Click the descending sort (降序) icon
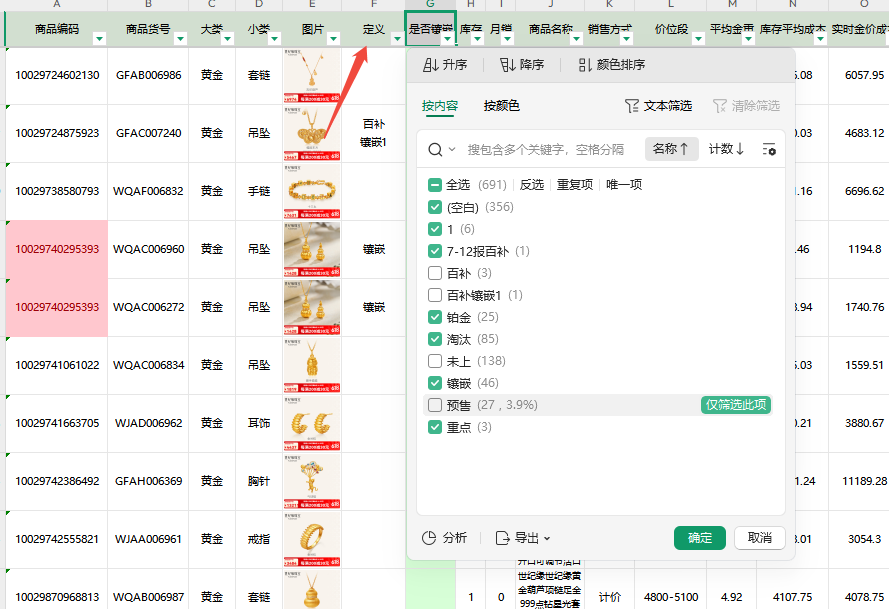Image resolution: width=889 pixels, height=609 pixels. click(x=508, y=65)
